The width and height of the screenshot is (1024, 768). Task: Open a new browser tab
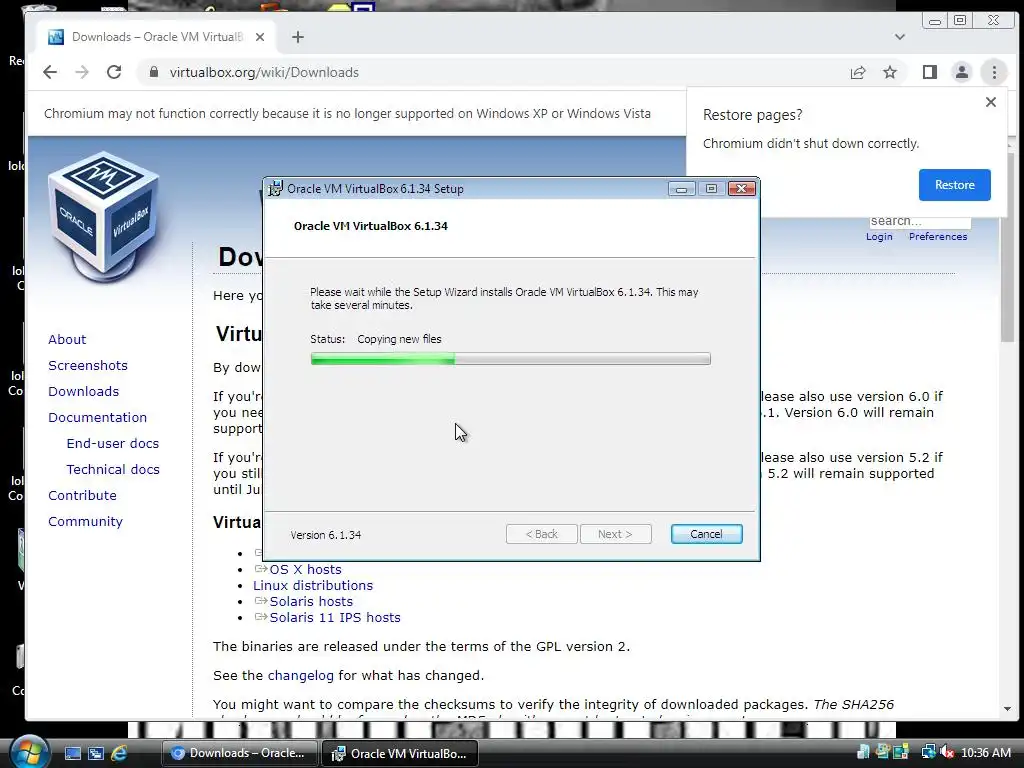(298, 37)
